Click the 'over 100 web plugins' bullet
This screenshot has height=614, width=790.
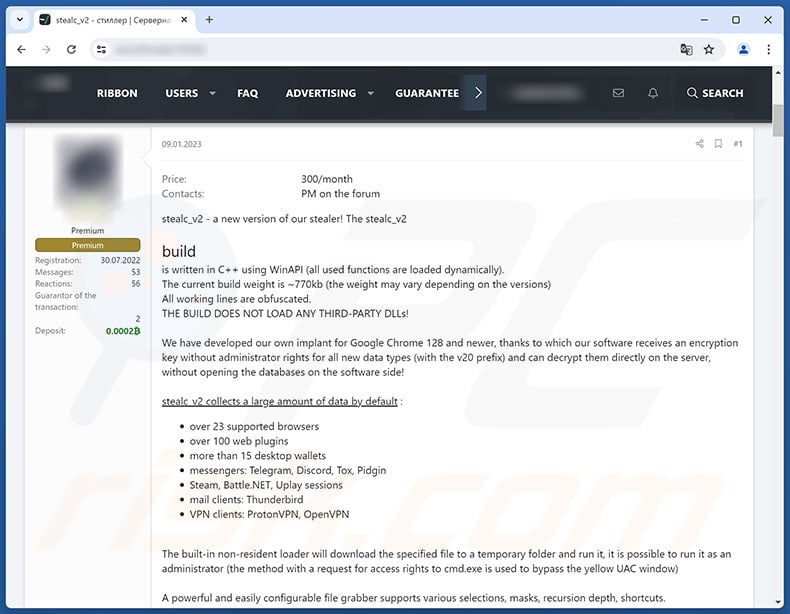(x=239, y=441)
